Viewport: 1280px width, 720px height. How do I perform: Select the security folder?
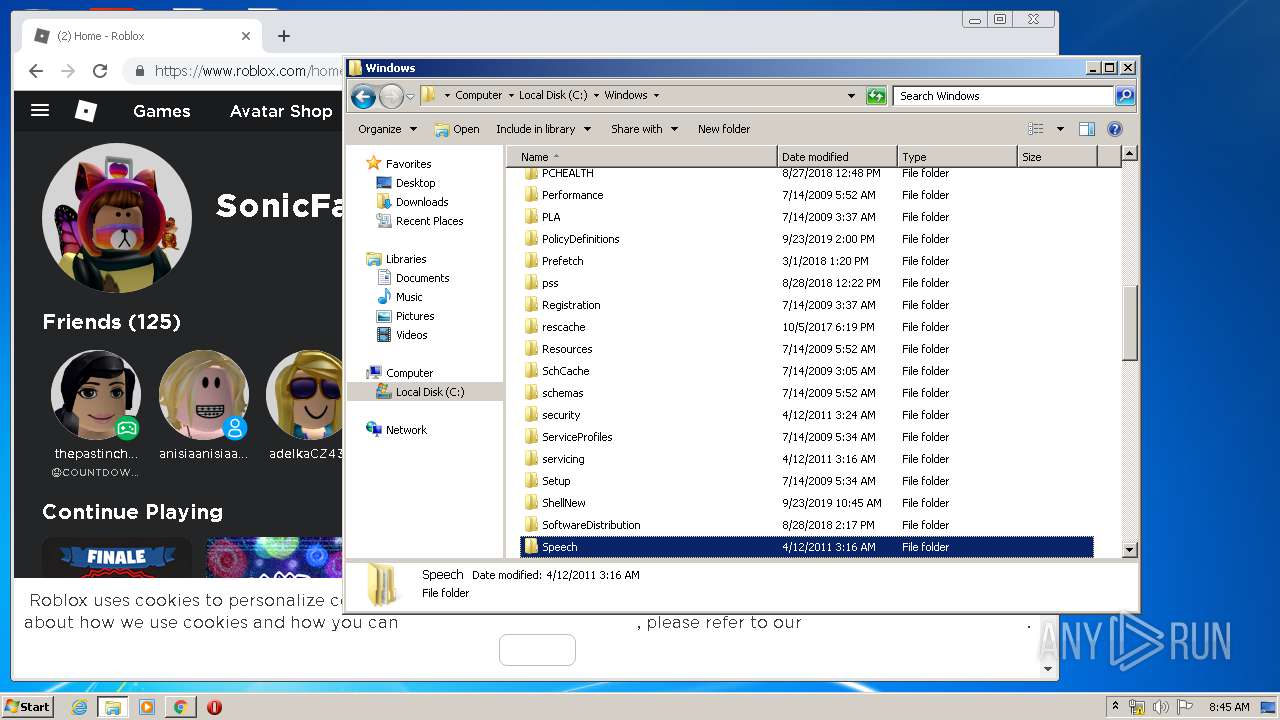[x=560, y=415]
